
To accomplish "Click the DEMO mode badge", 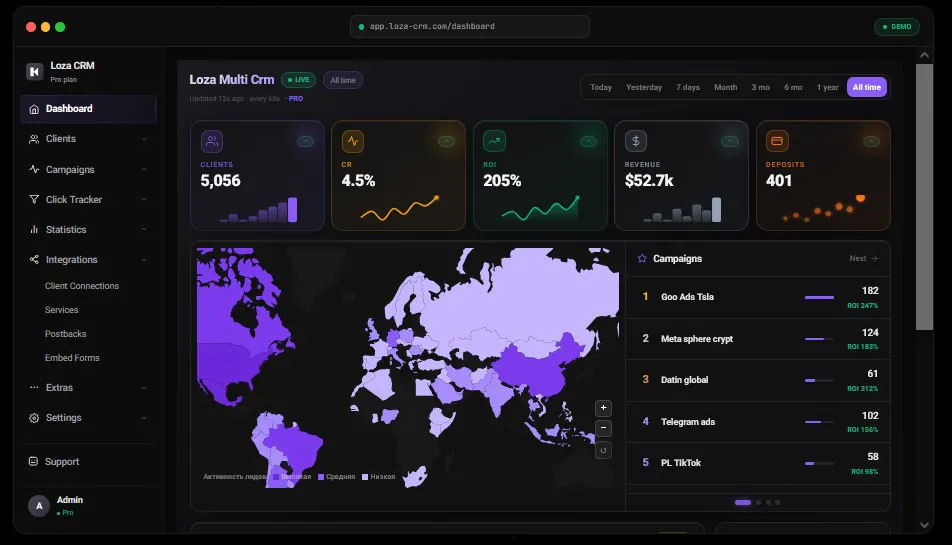I will tap(897, 27).
